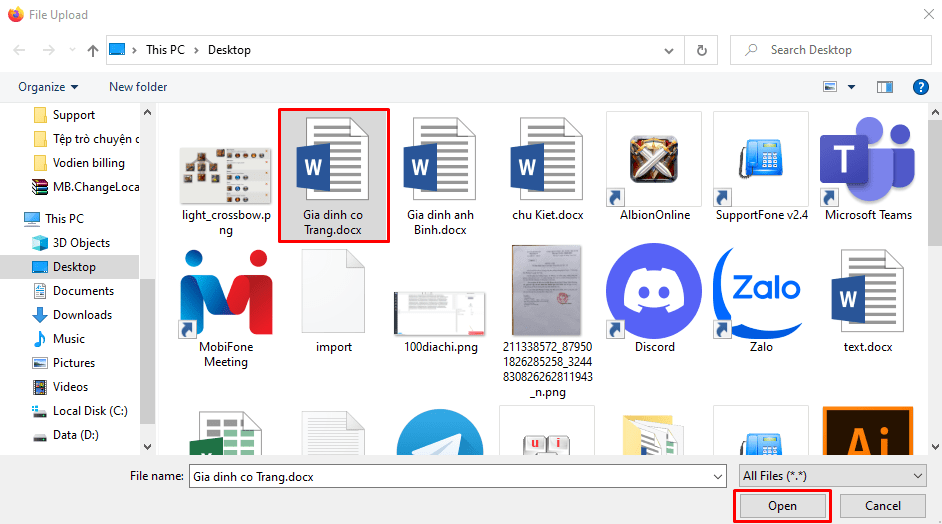Select the Microsoft Teams shortcut
The width and height of the screenshot is (942, 524).
point(867,160)
